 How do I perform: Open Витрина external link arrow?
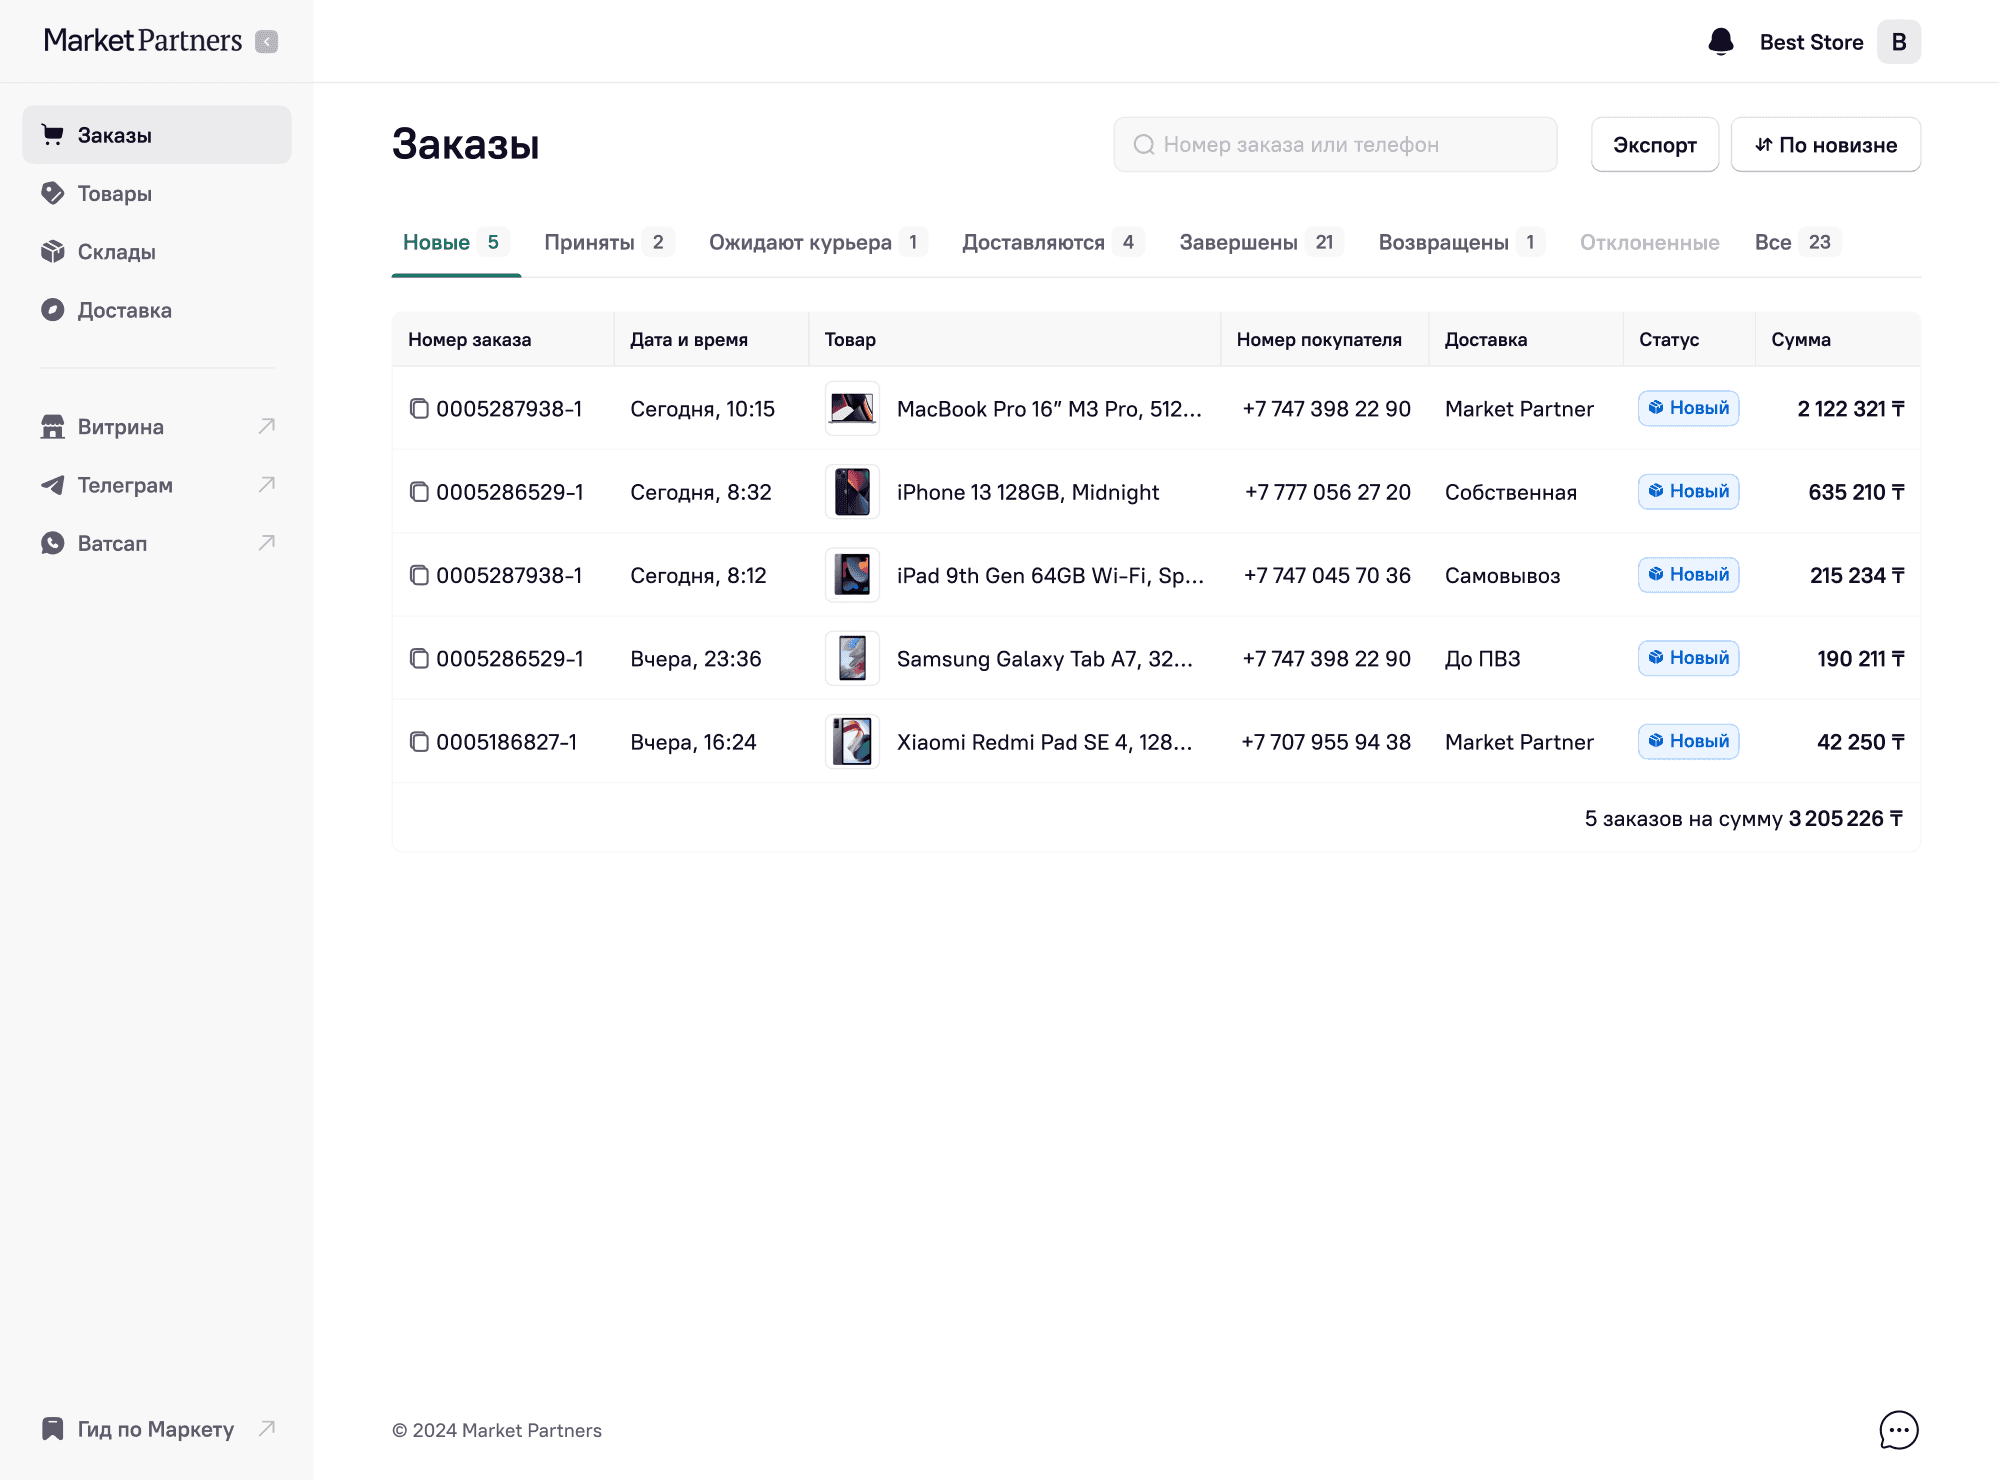click(267, 426)
